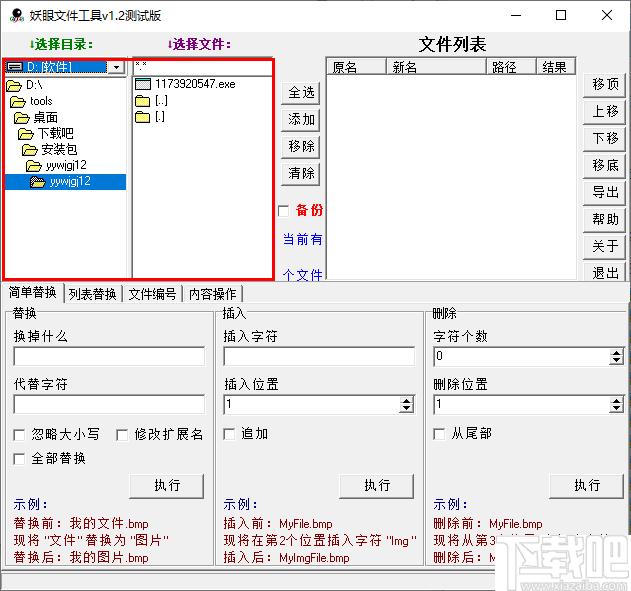Click 执行 in the 替换 group
Image resolution: width=631 pixels, height=591 pixels.
(167, 486)
